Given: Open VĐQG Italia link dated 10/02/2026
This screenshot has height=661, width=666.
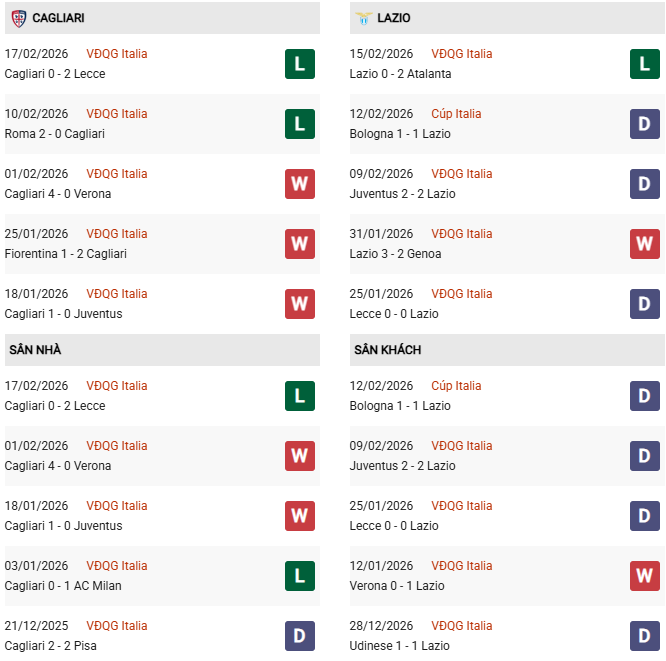Looking at the screenshot, I should [x=116, y=114].
